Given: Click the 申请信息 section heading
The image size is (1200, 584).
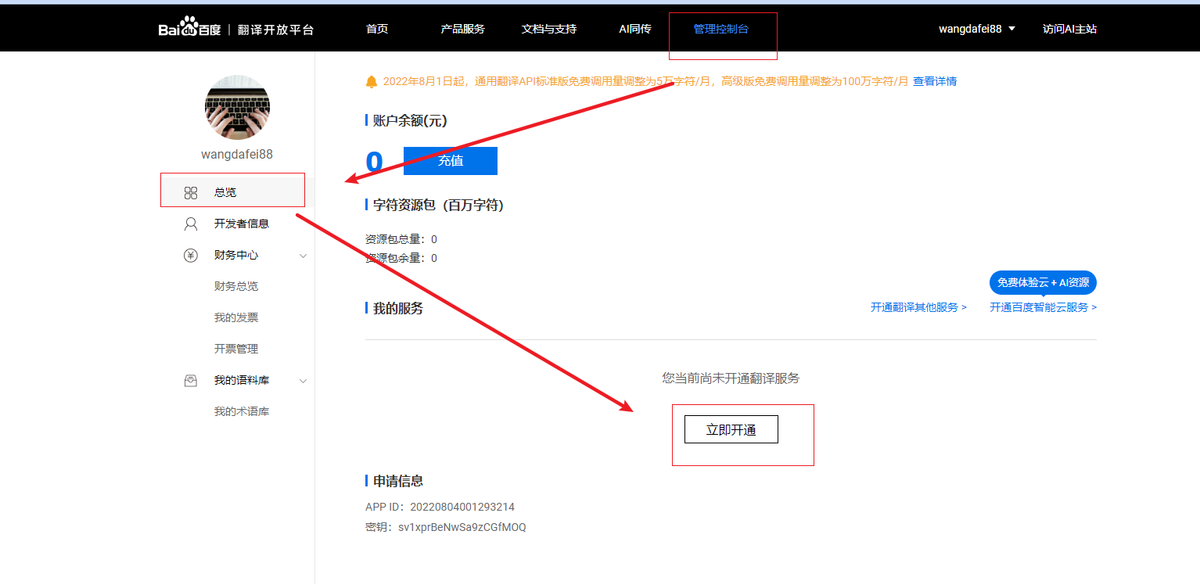Looking at the screenshot, I should point(398,481).
